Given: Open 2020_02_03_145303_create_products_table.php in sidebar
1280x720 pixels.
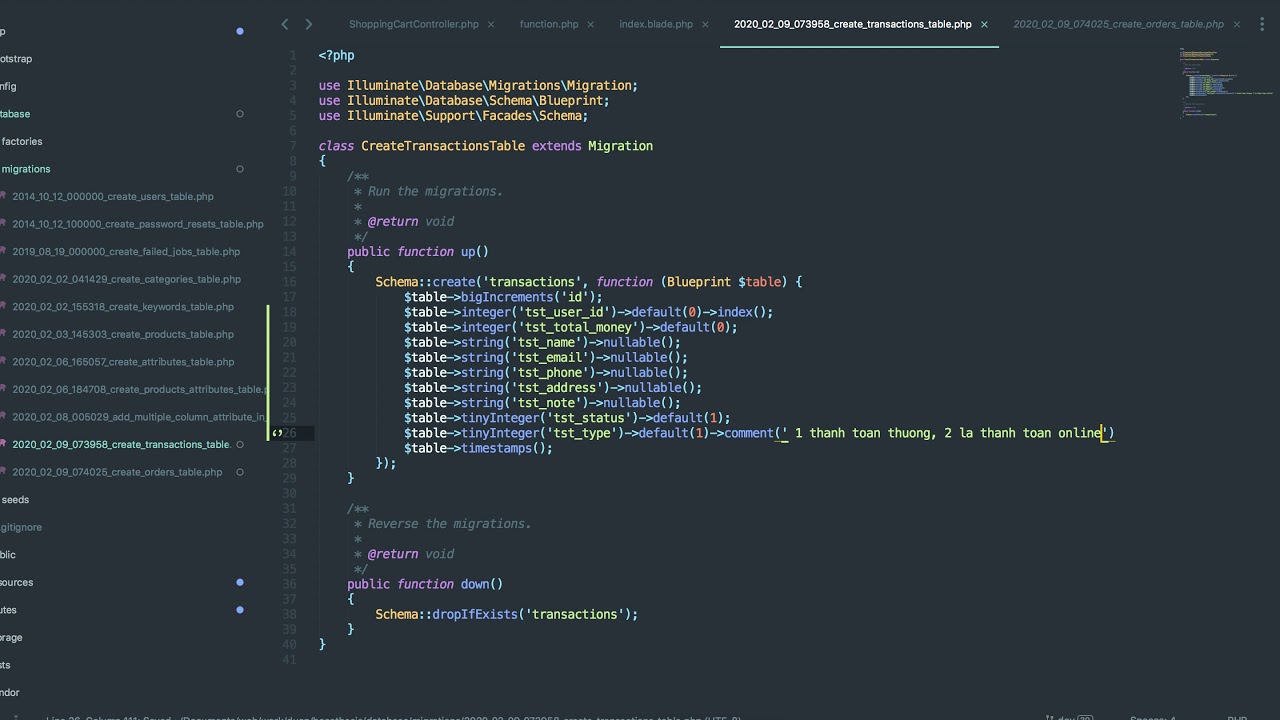Looking at the screenshot, I should 123,334.
